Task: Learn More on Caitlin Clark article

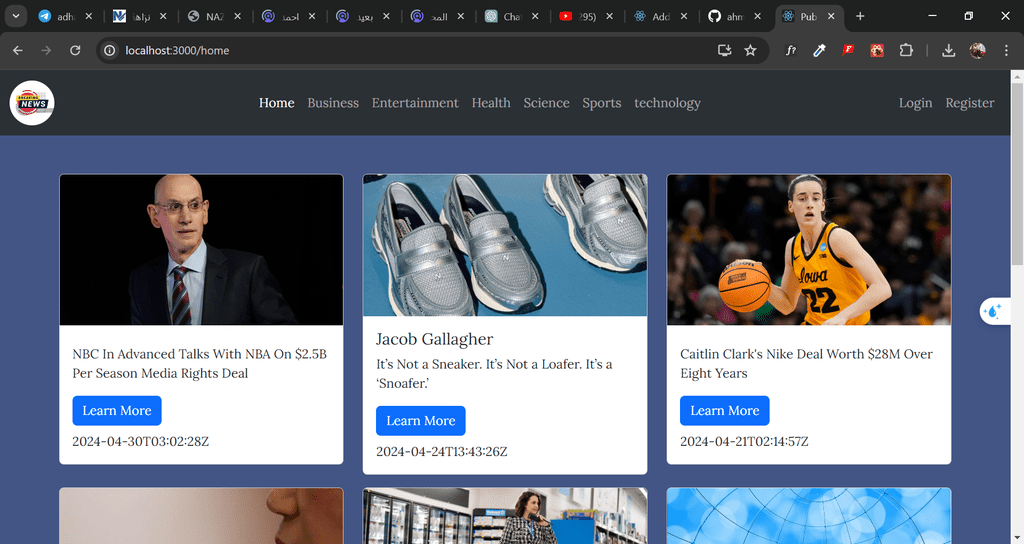Action: click(x=725, y=411)
